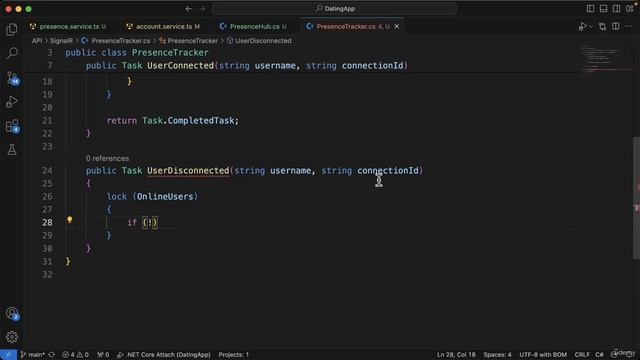Click the editor vertical scrollbar
This screenshot has height=360, width=640.
pos(636,198)
